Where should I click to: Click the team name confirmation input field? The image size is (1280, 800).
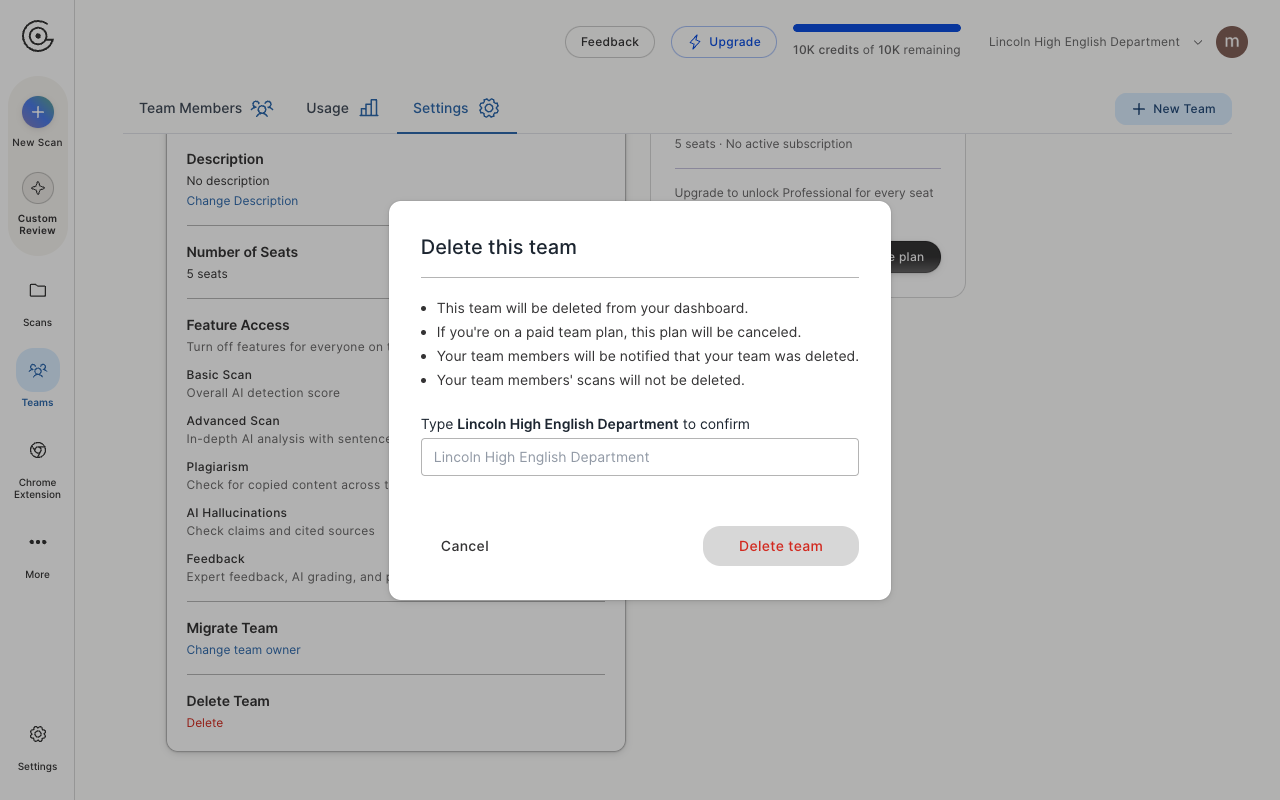point(640,457)
